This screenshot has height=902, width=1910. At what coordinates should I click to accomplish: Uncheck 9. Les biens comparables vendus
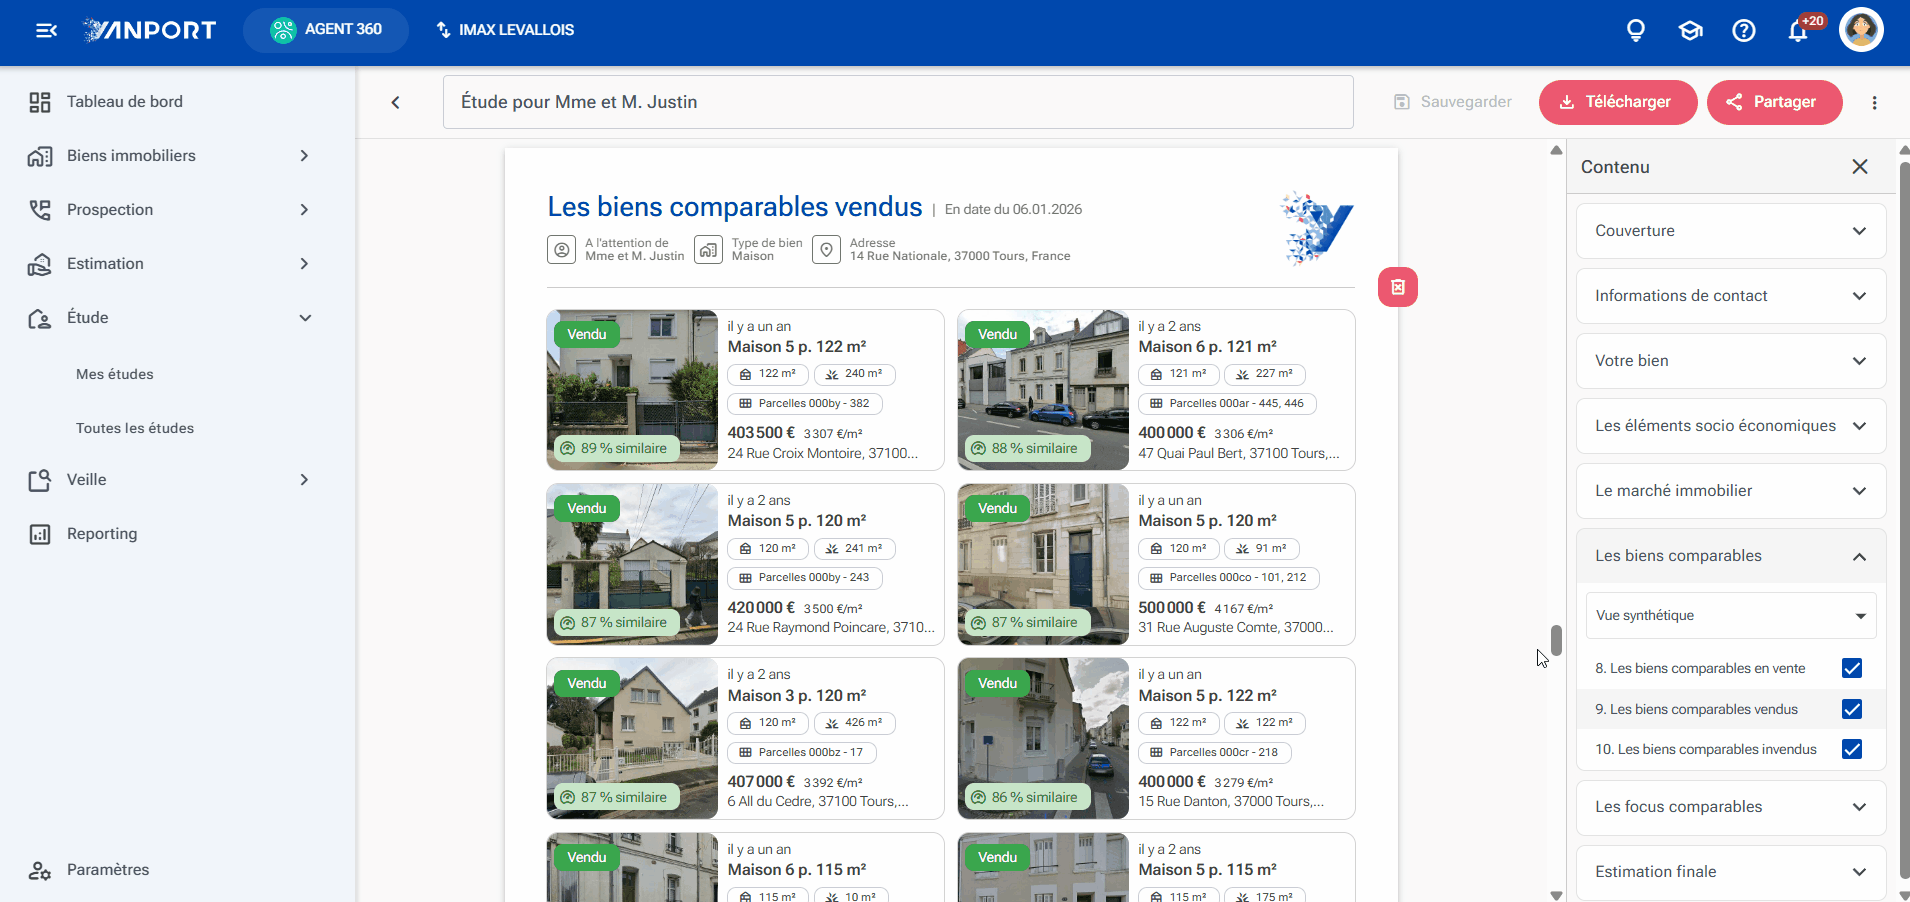[x=1852, y=709]
